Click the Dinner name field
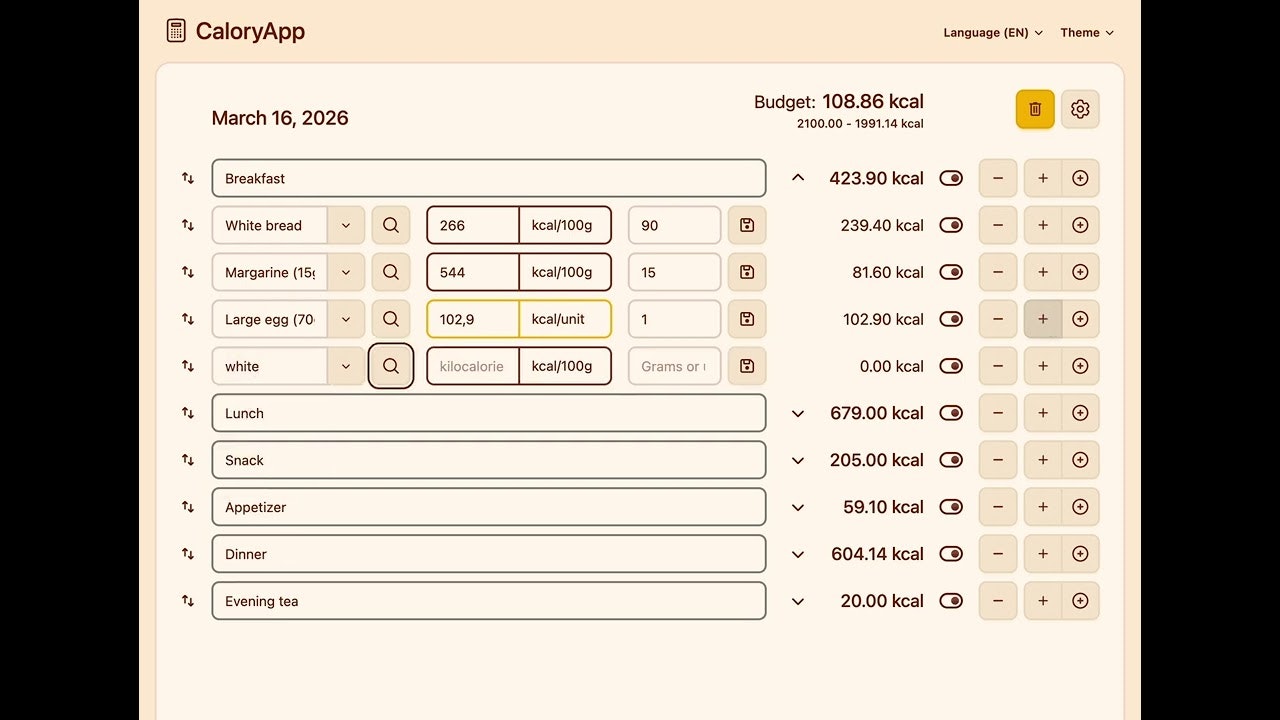Viewport: 1280px width, 720px height. tap(489, 554)
